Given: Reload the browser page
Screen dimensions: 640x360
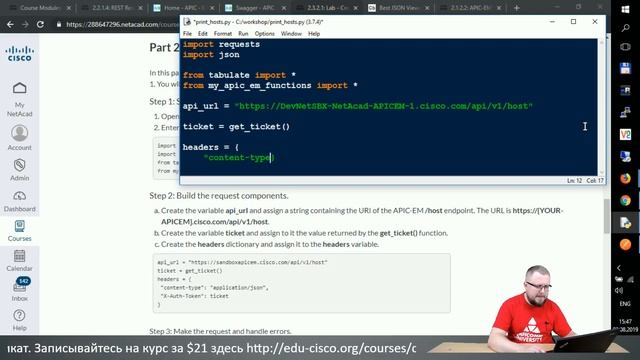Looking at the screenshot, I should [40, 24].
